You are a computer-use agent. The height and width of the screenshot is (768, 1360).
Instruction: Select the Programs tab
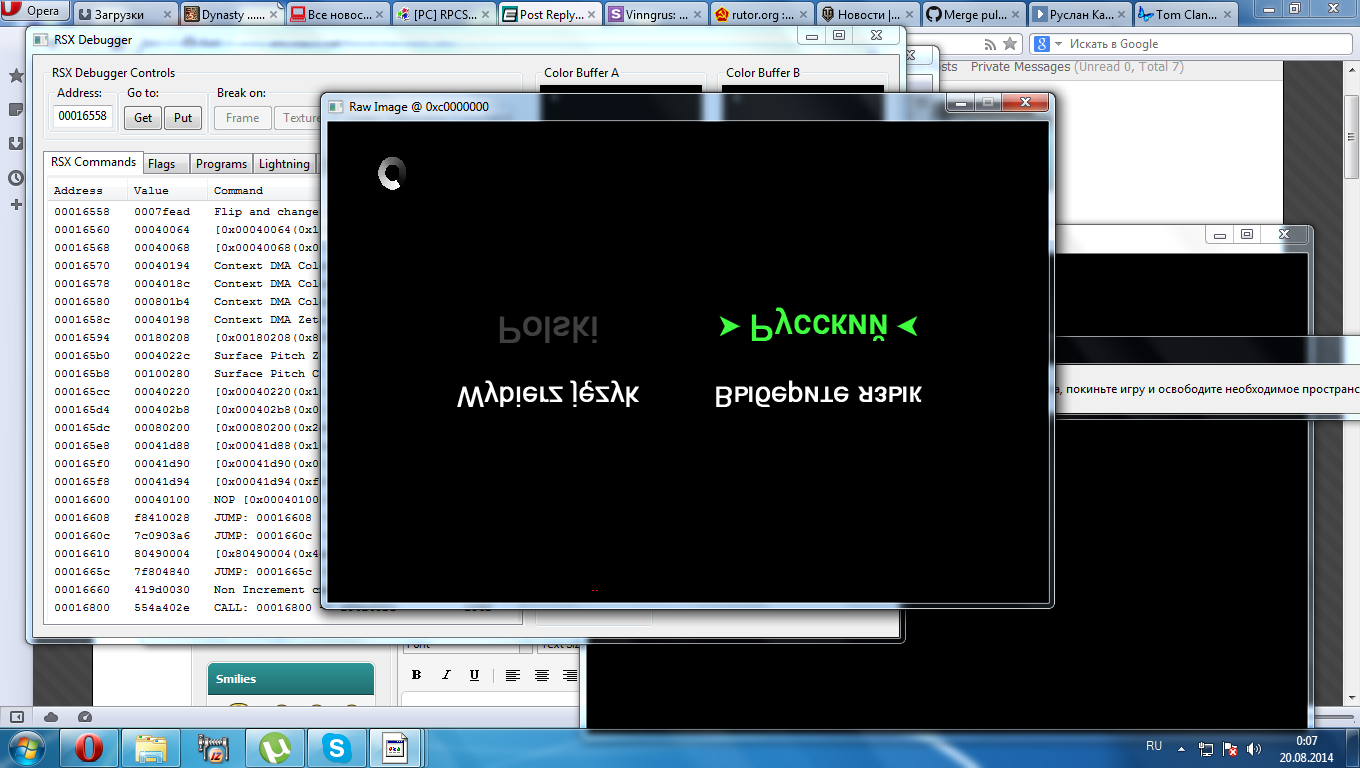tap(221, 164)
